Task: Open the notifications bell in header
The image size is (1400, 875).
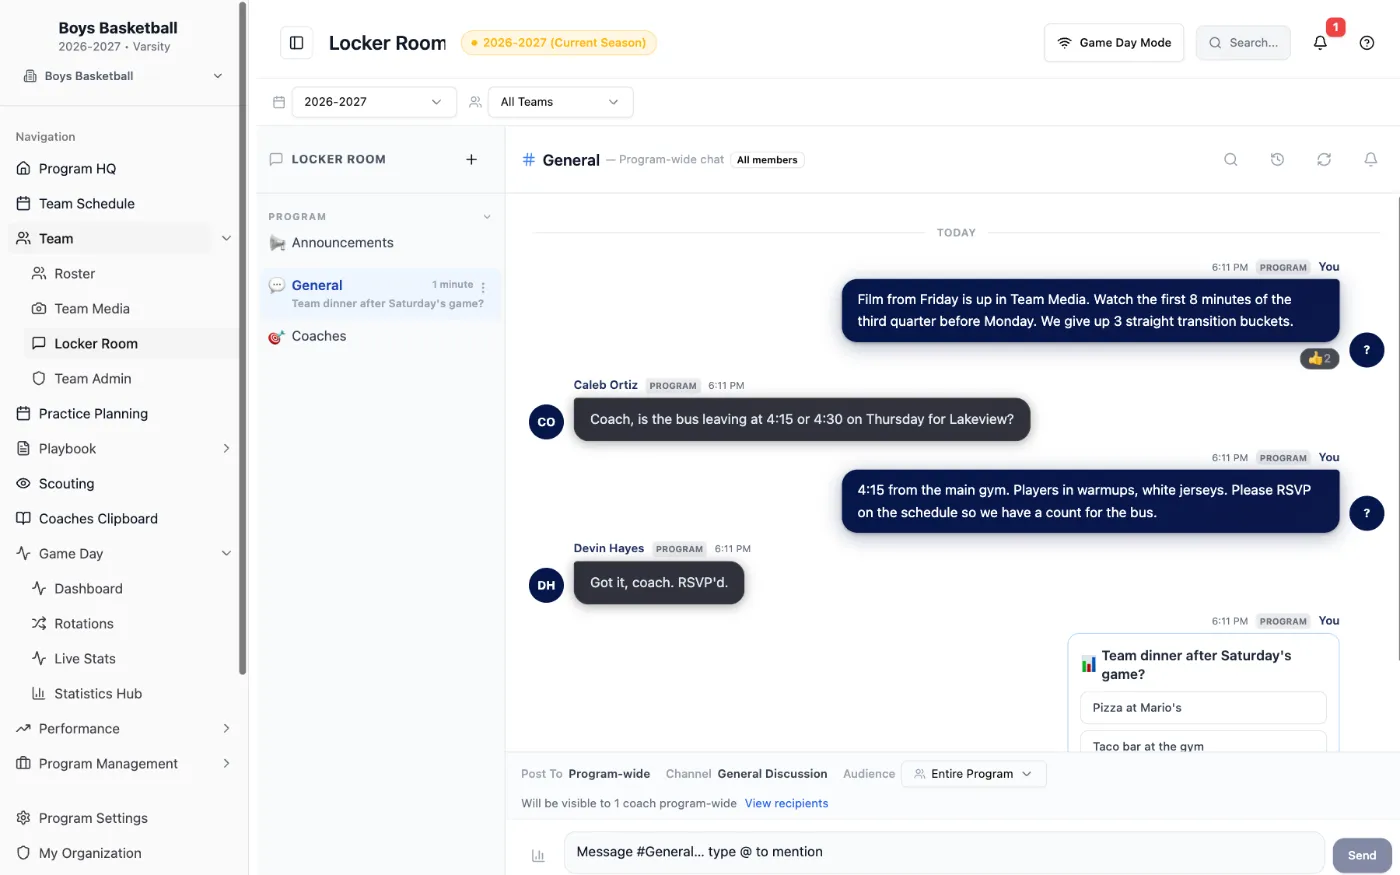Action: 1320,43
